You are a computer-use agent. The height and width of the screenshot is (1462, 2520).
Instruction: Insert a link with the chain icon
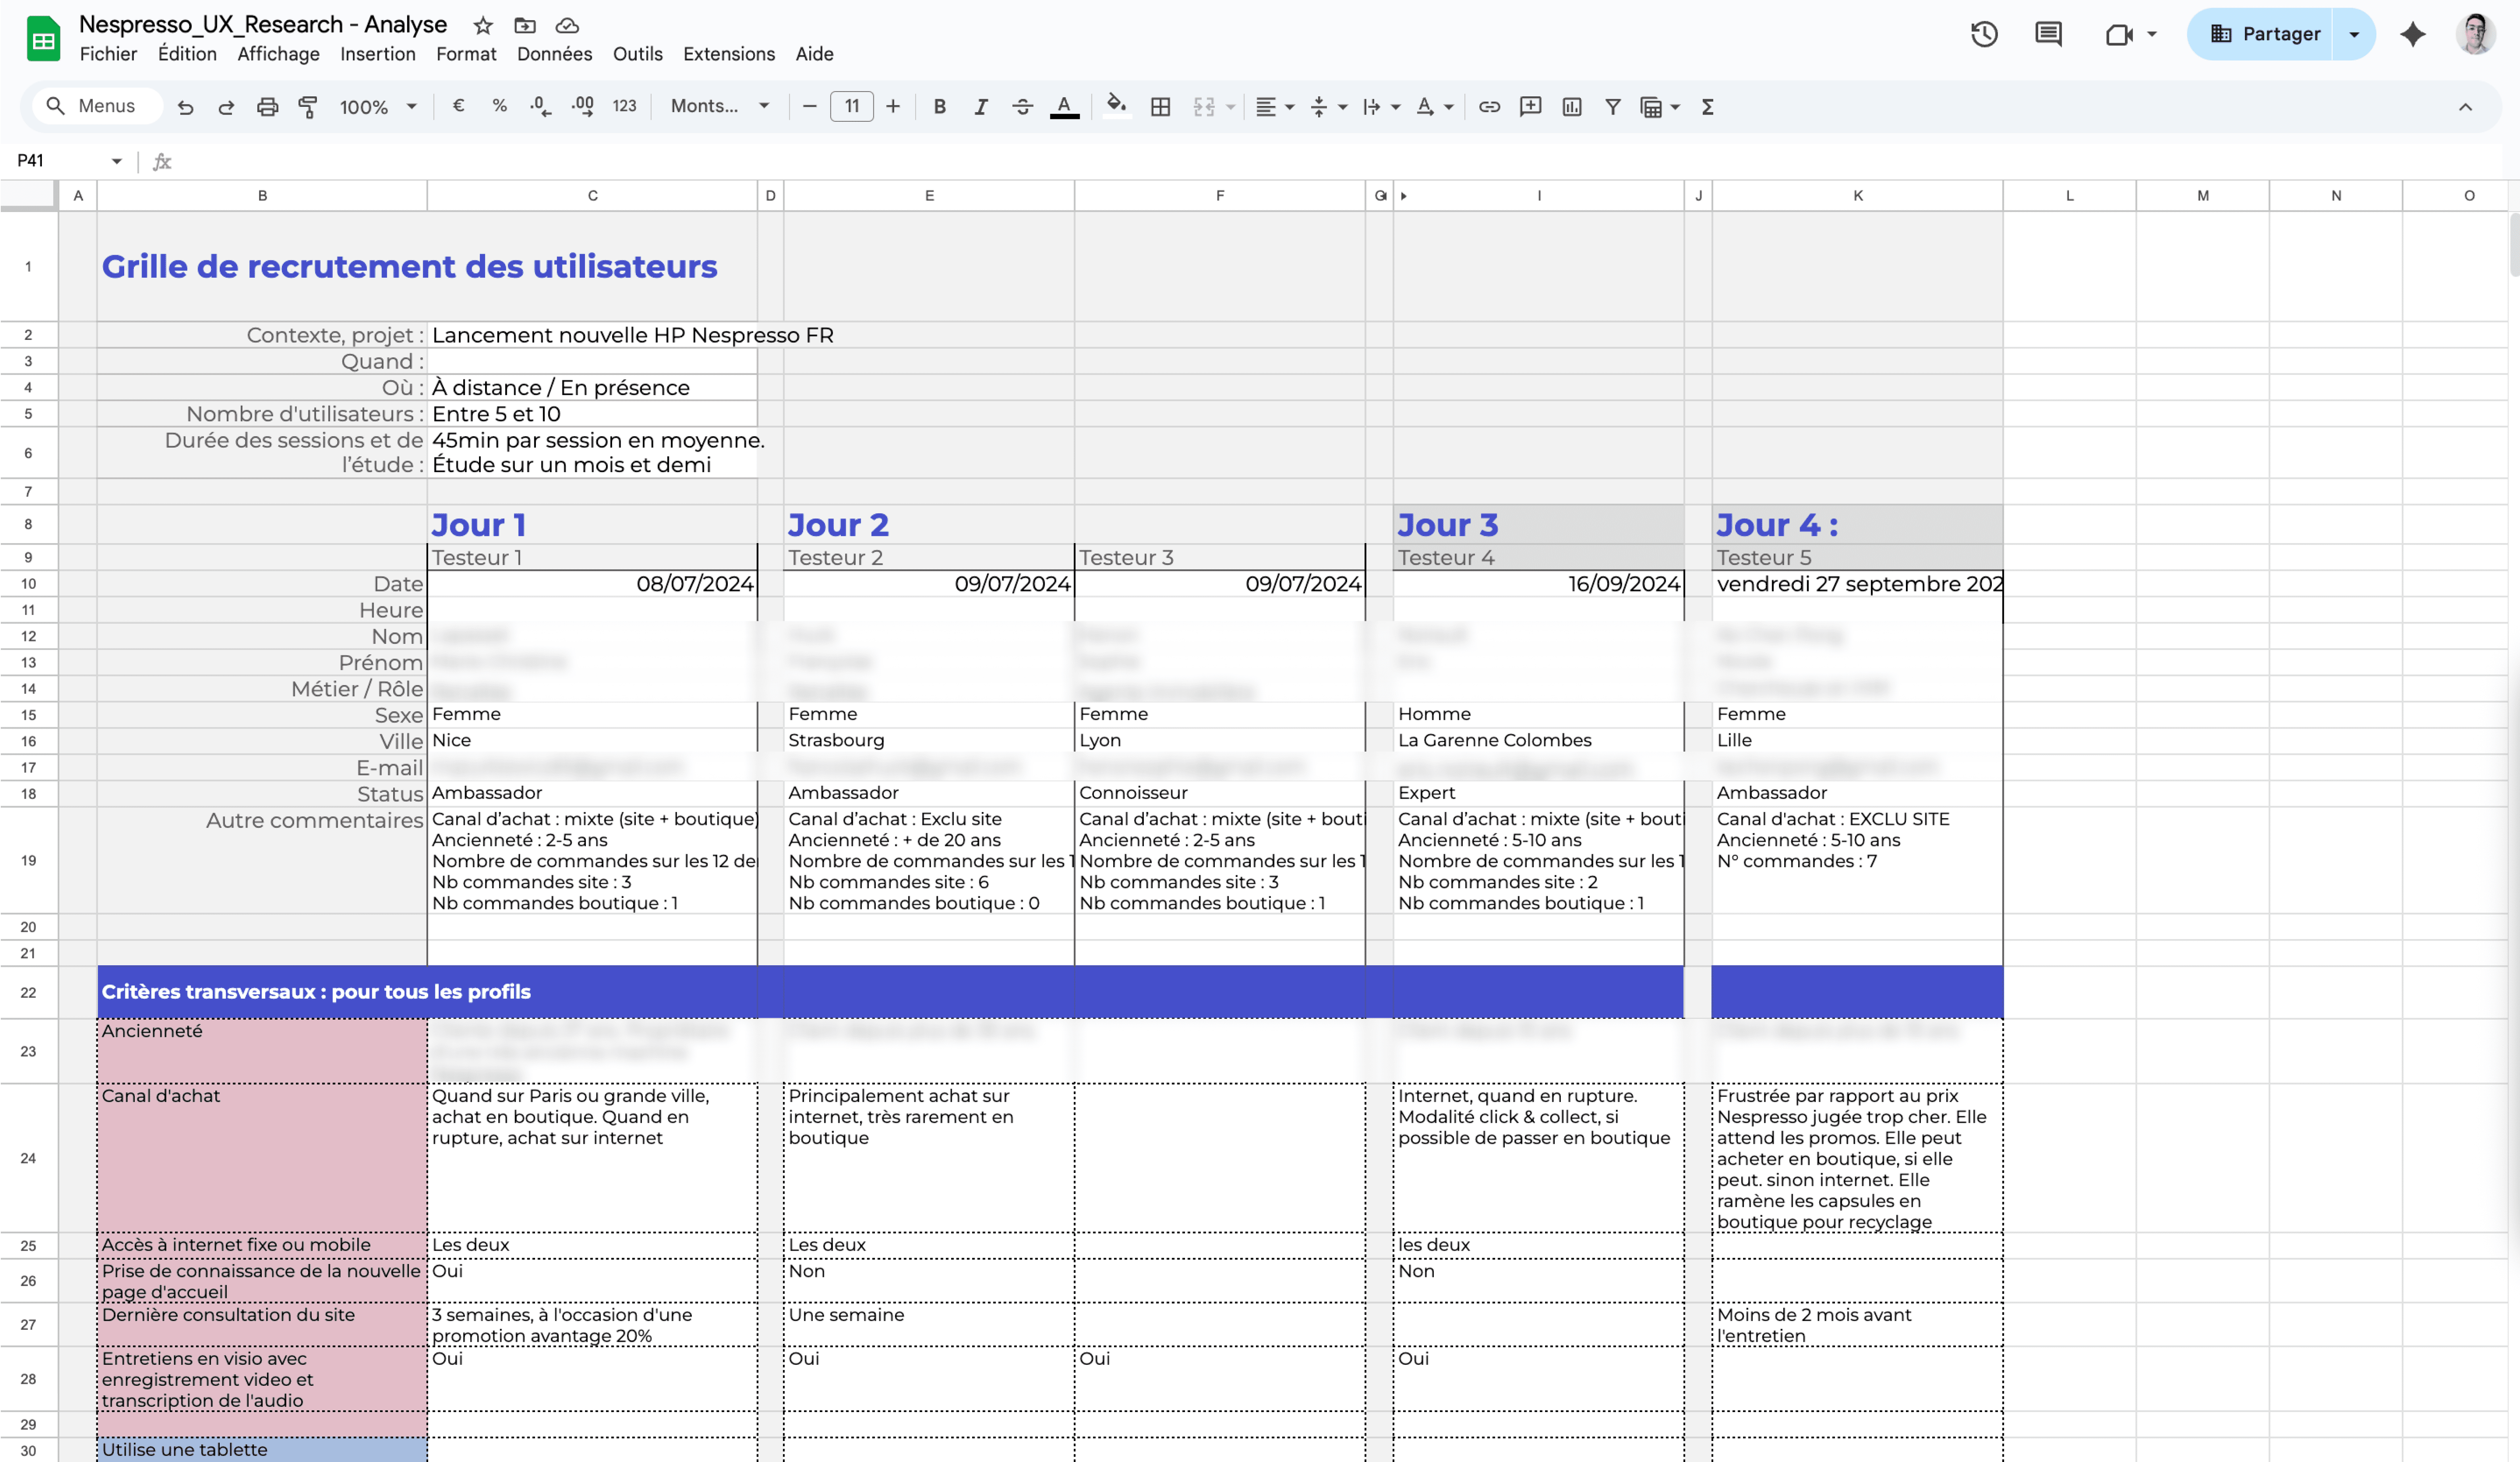(x=1489, y=107)
